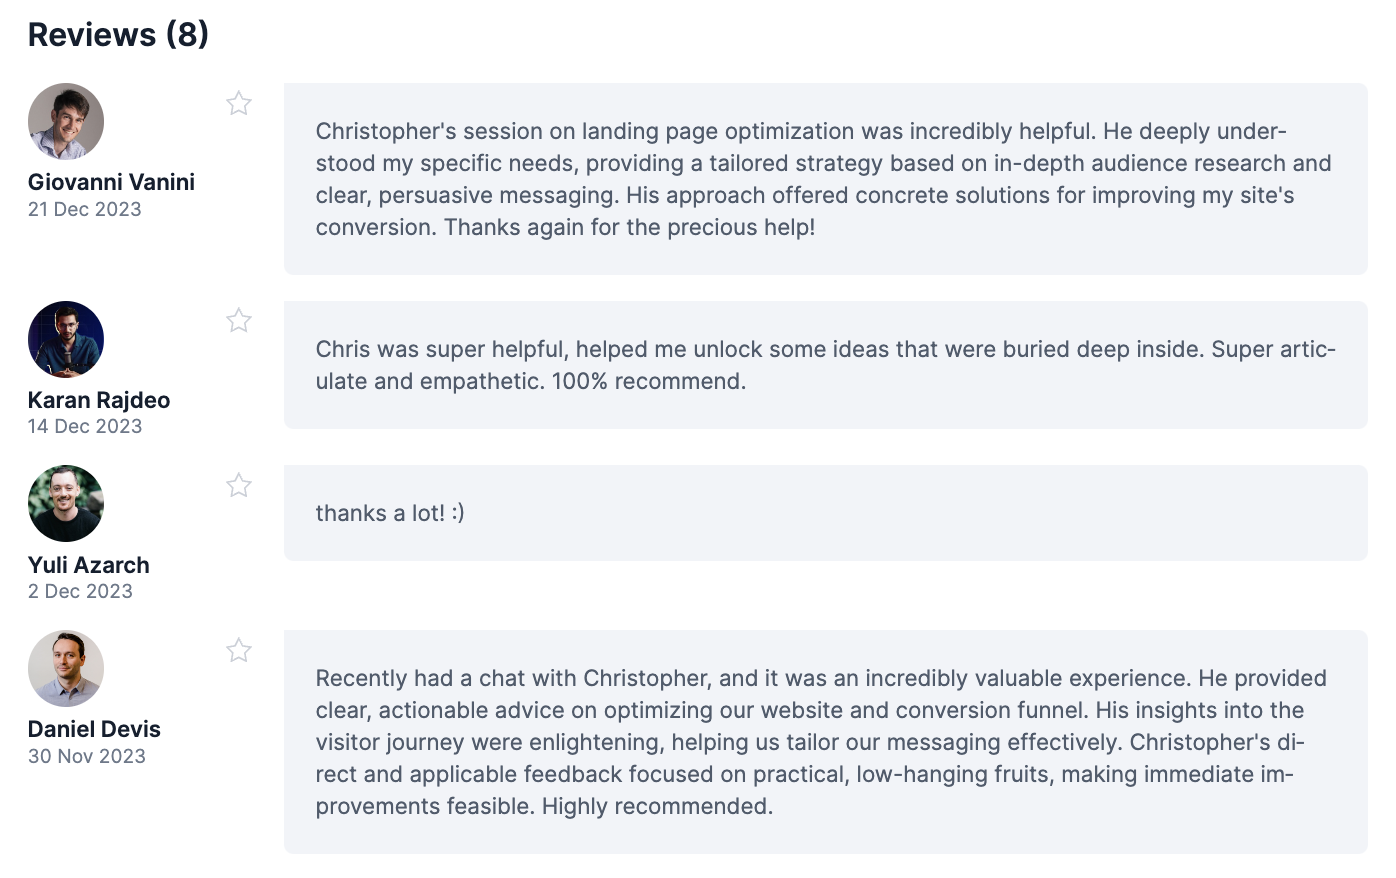This screenshot has height=878, width=1396.
Task: Toggle the star beside Karan Rajdeo's review
Action: pyautogui.click(x=238, y=320)
